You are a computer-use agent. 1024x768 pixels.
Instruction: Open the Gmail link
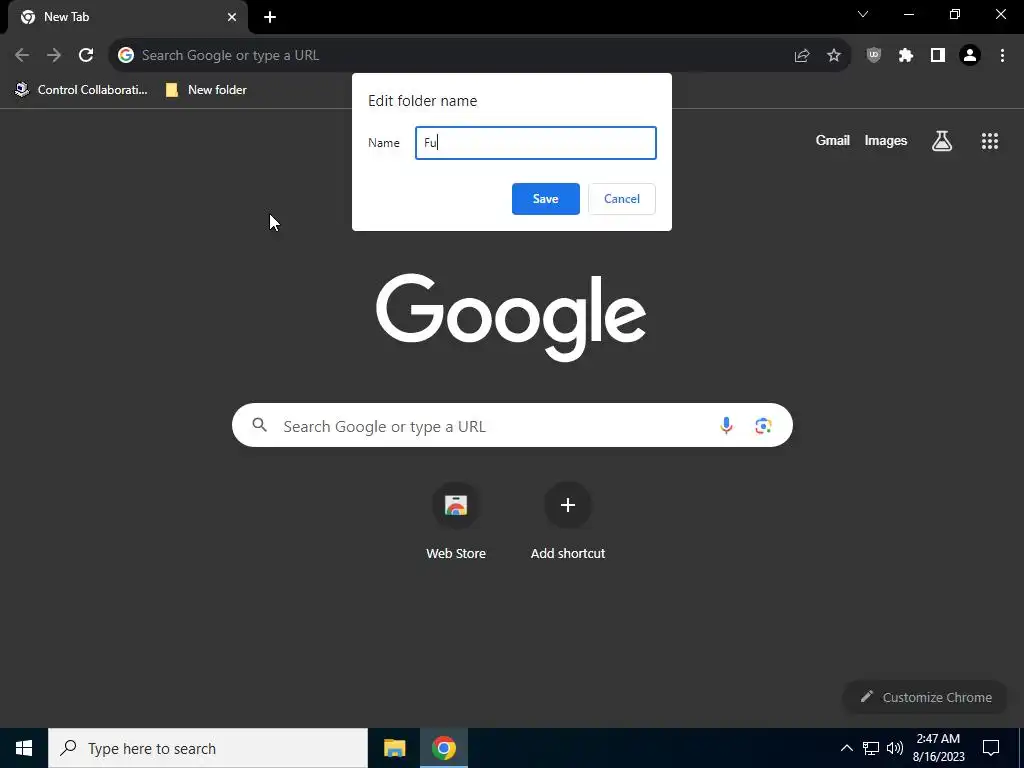pos(833,140)
